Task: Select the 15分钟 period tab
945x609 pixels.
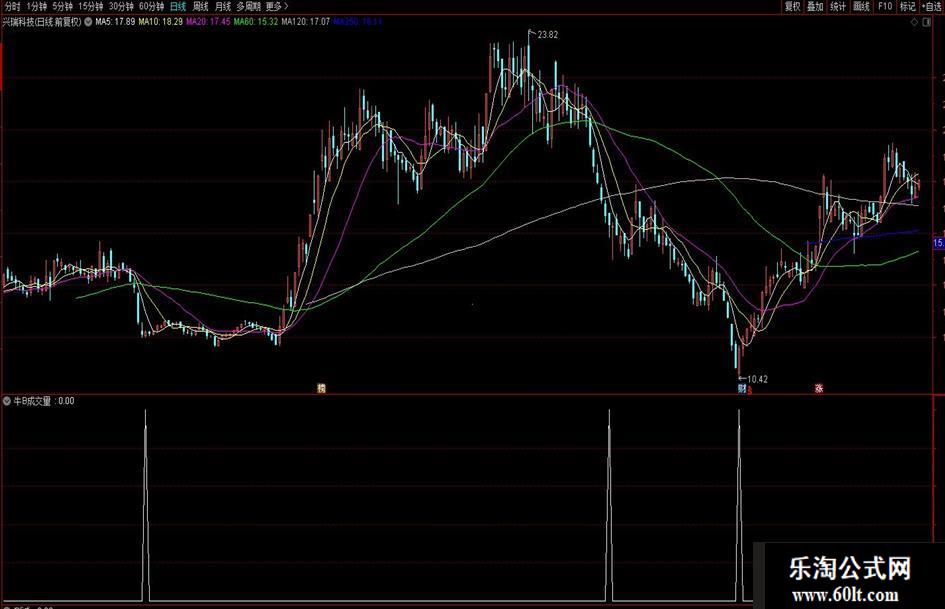Action: (x=90, y=7)
